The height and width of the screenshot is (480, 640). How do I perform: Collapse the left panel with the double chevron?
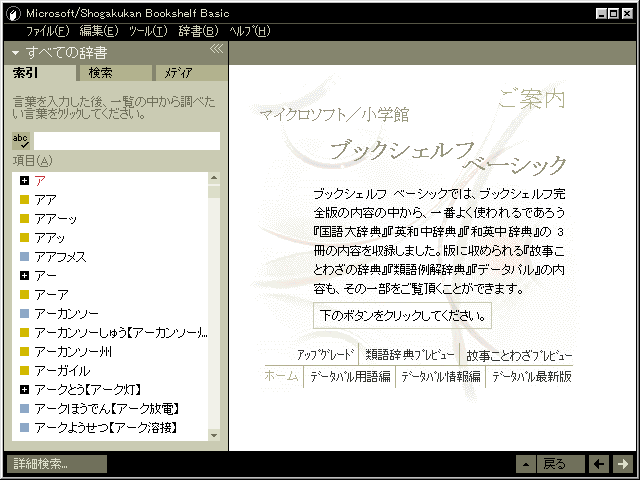coord(217,49)
